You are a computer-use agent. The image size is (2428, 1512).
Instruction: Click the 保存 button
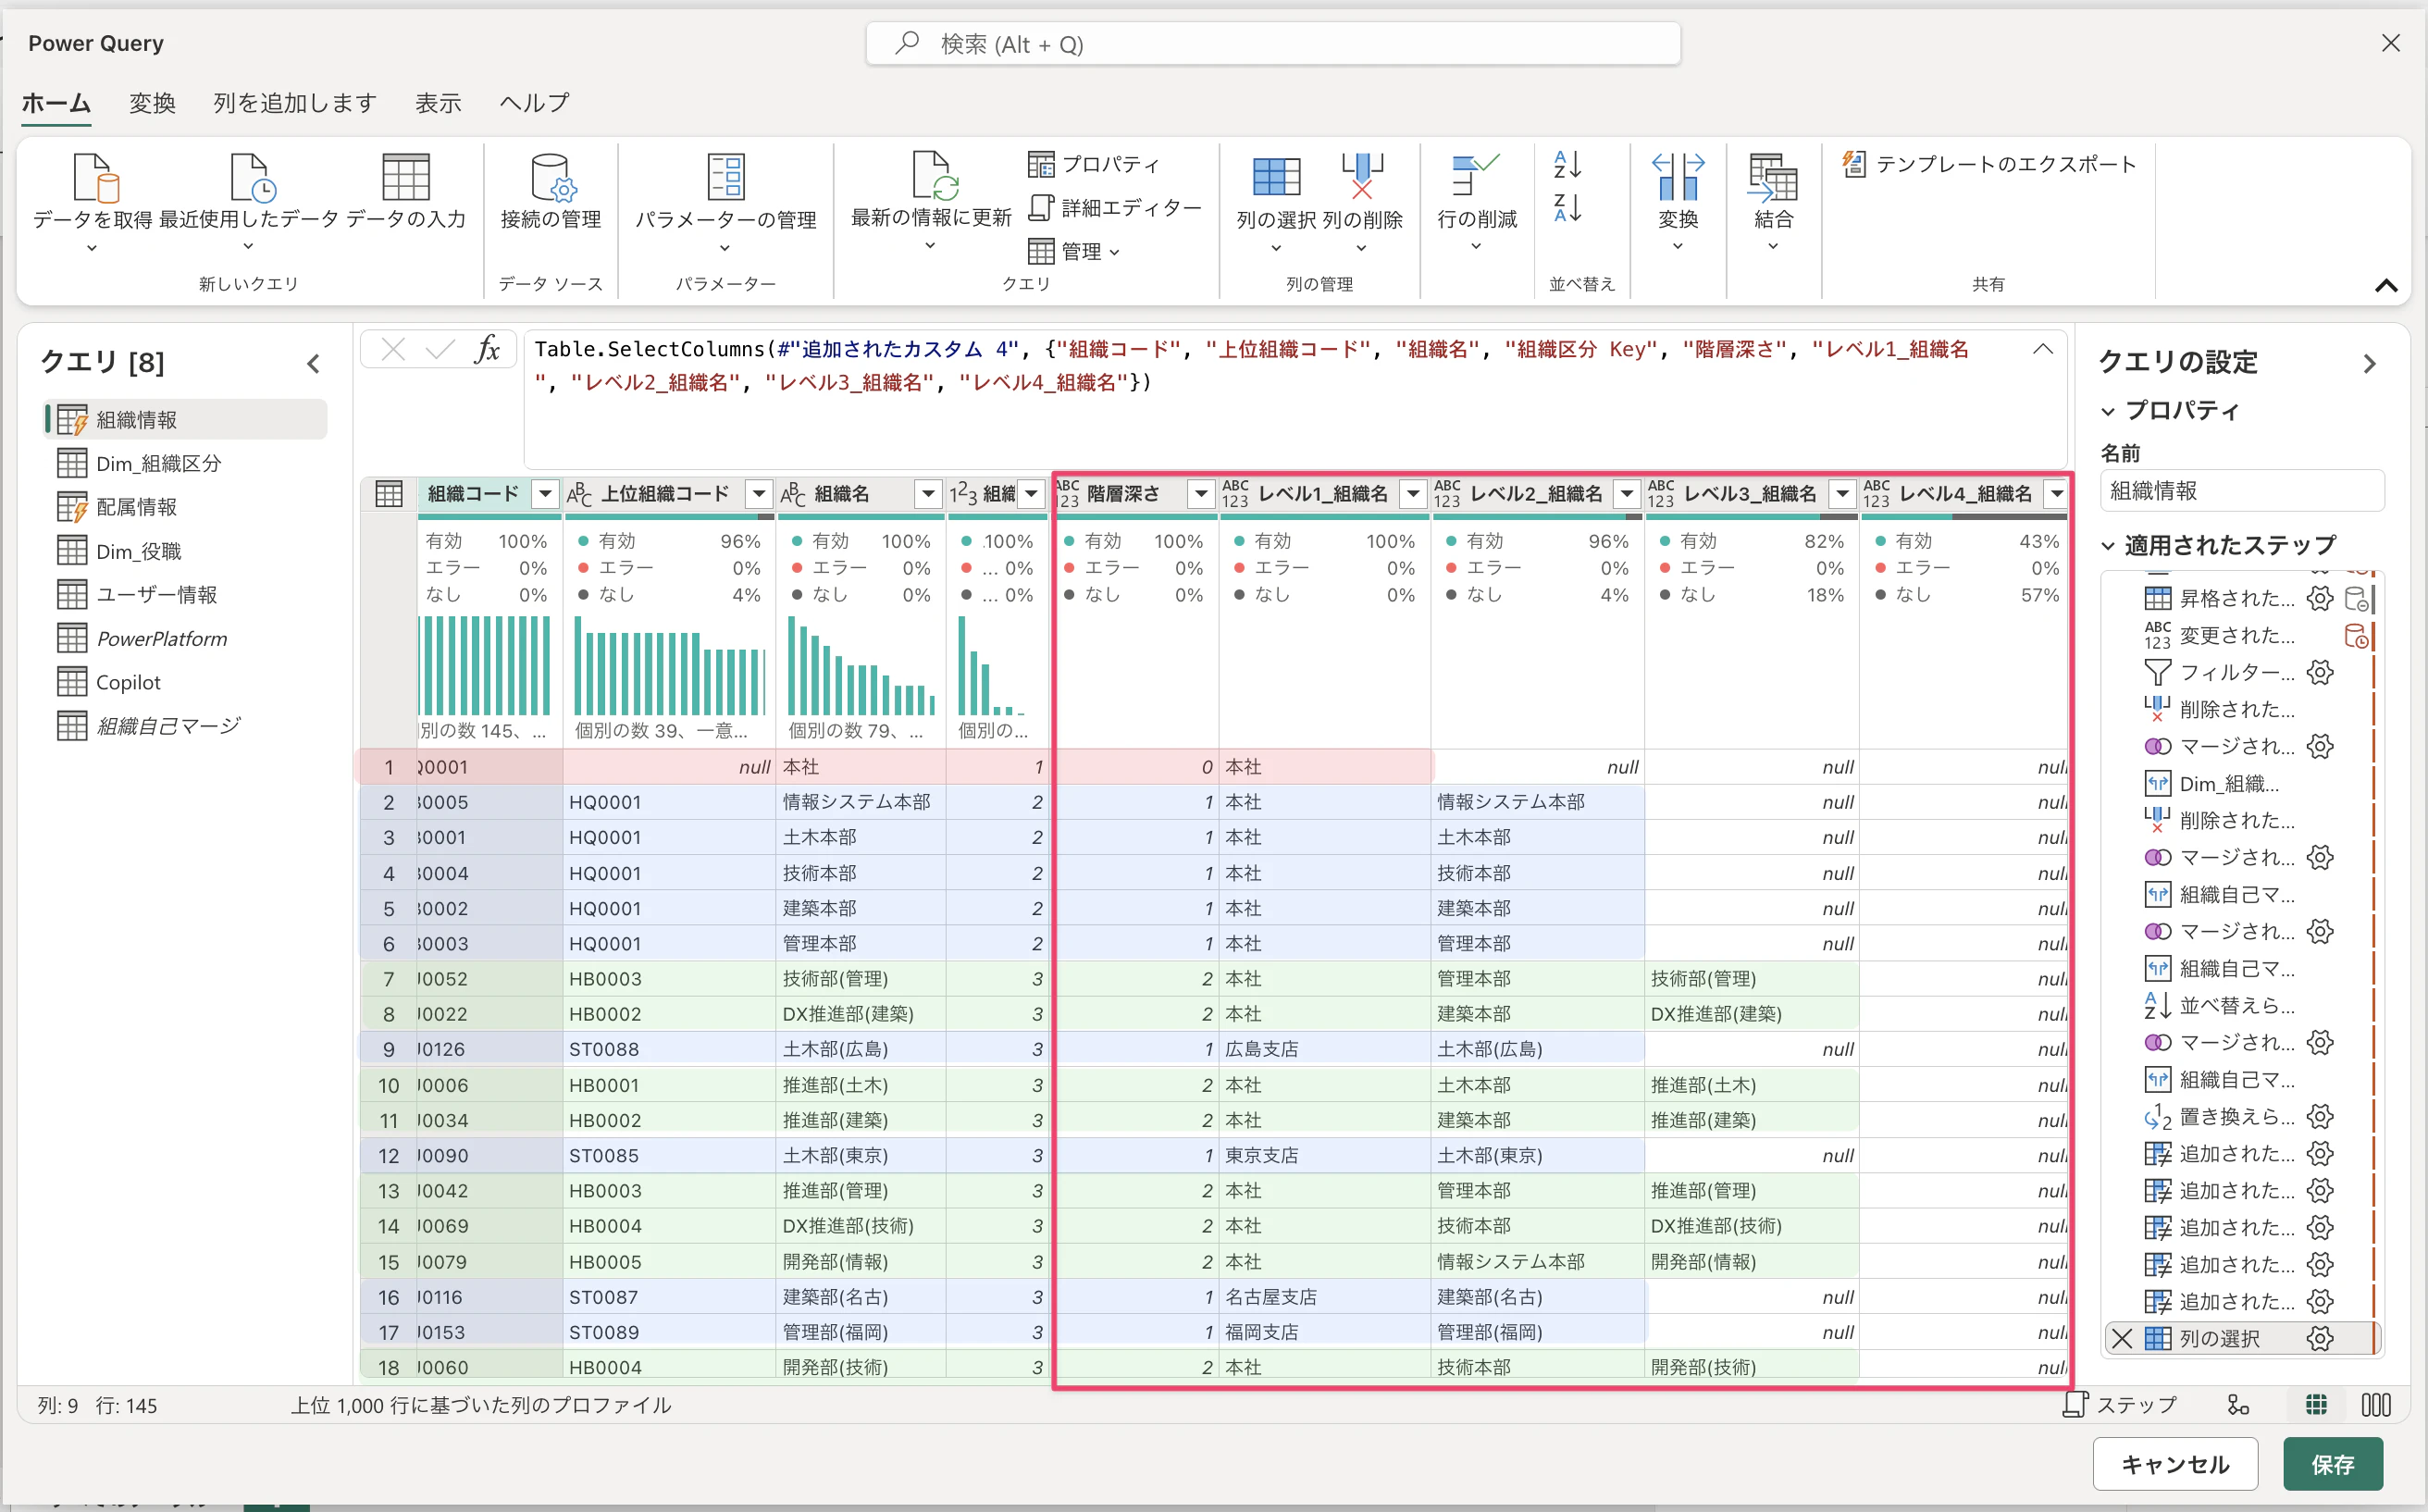pyautogui.click(x=2332, y=1464)
